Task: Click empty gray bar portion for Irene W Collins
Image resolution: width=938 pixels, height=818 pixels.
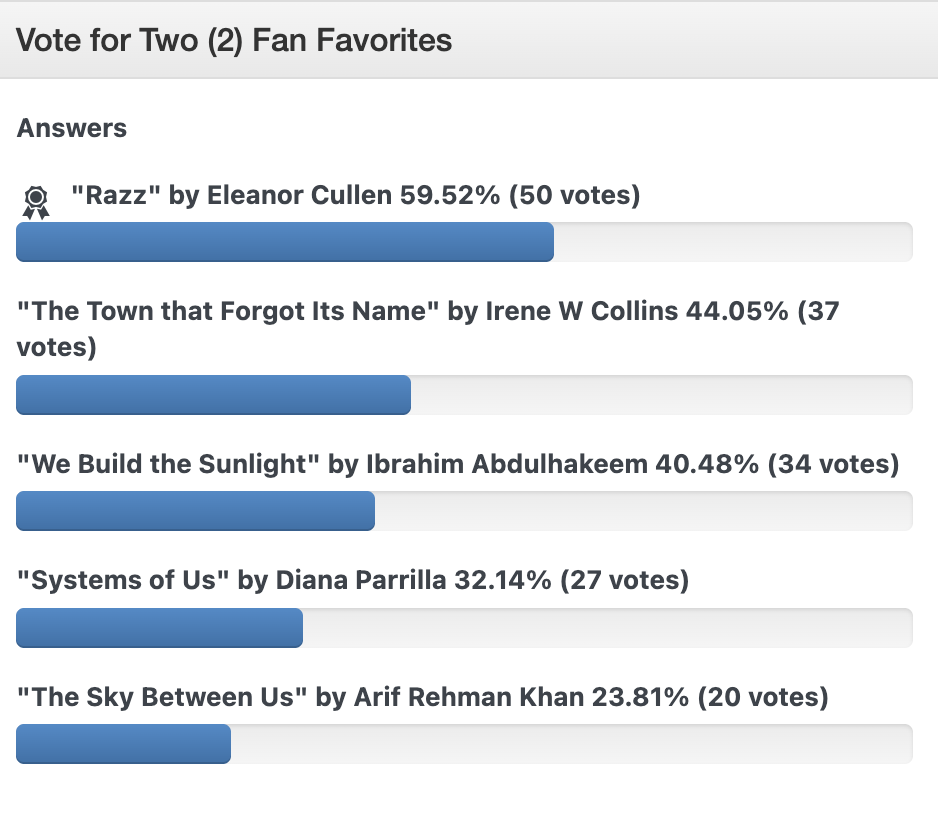Action: (x=661, y=395)
